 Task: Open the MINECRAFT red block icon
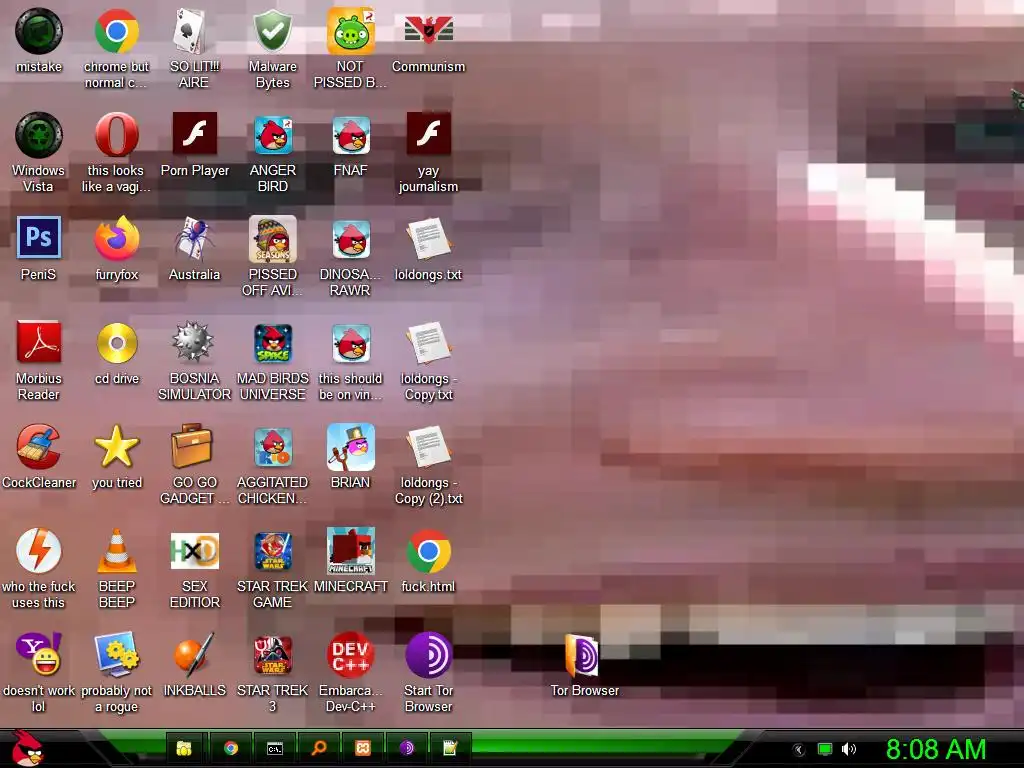tap(350, 551)
